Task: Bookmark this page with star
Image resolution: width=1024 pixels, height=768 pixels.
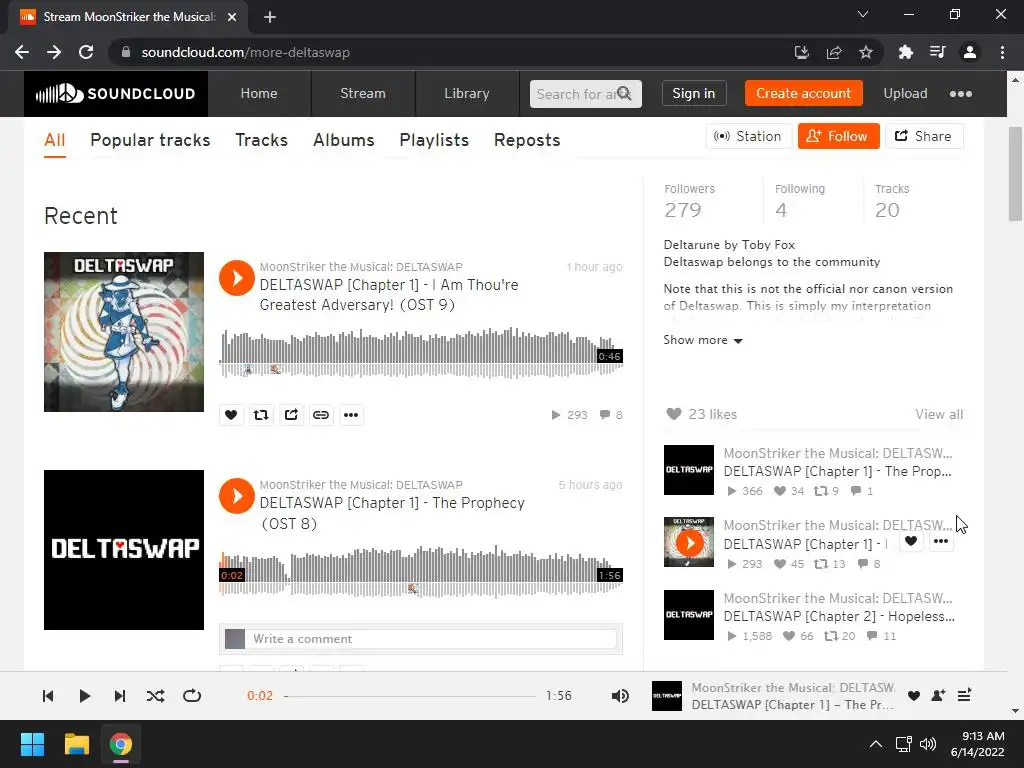Action: [866, 52]
